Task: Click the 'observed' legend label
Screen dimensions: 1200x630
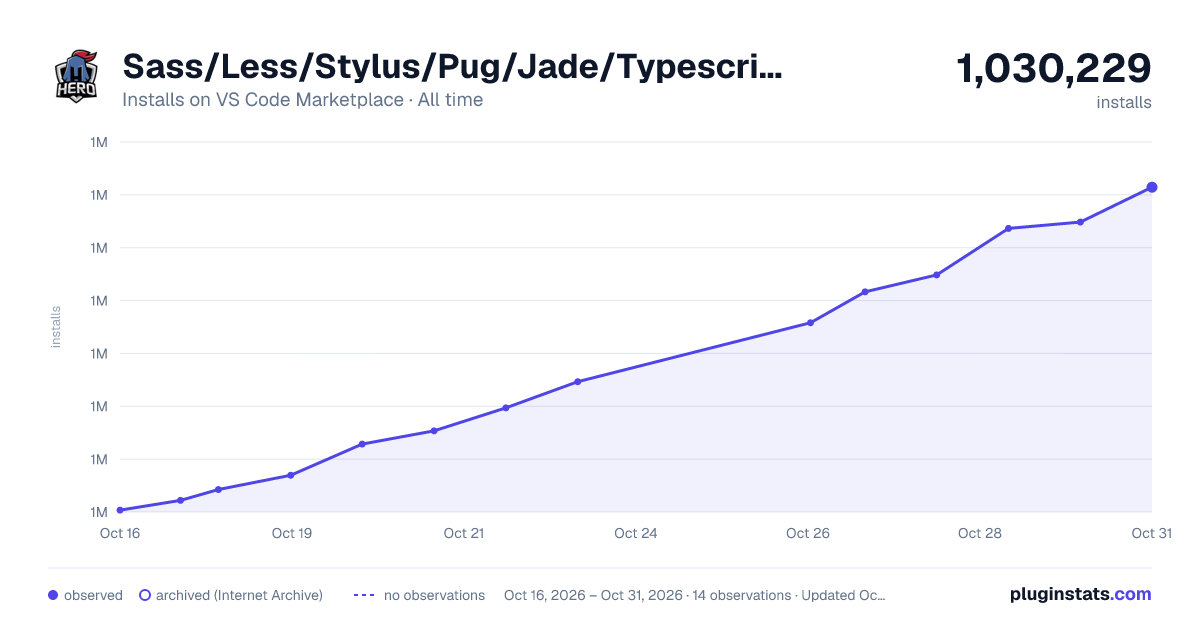Action: [93, 595]
